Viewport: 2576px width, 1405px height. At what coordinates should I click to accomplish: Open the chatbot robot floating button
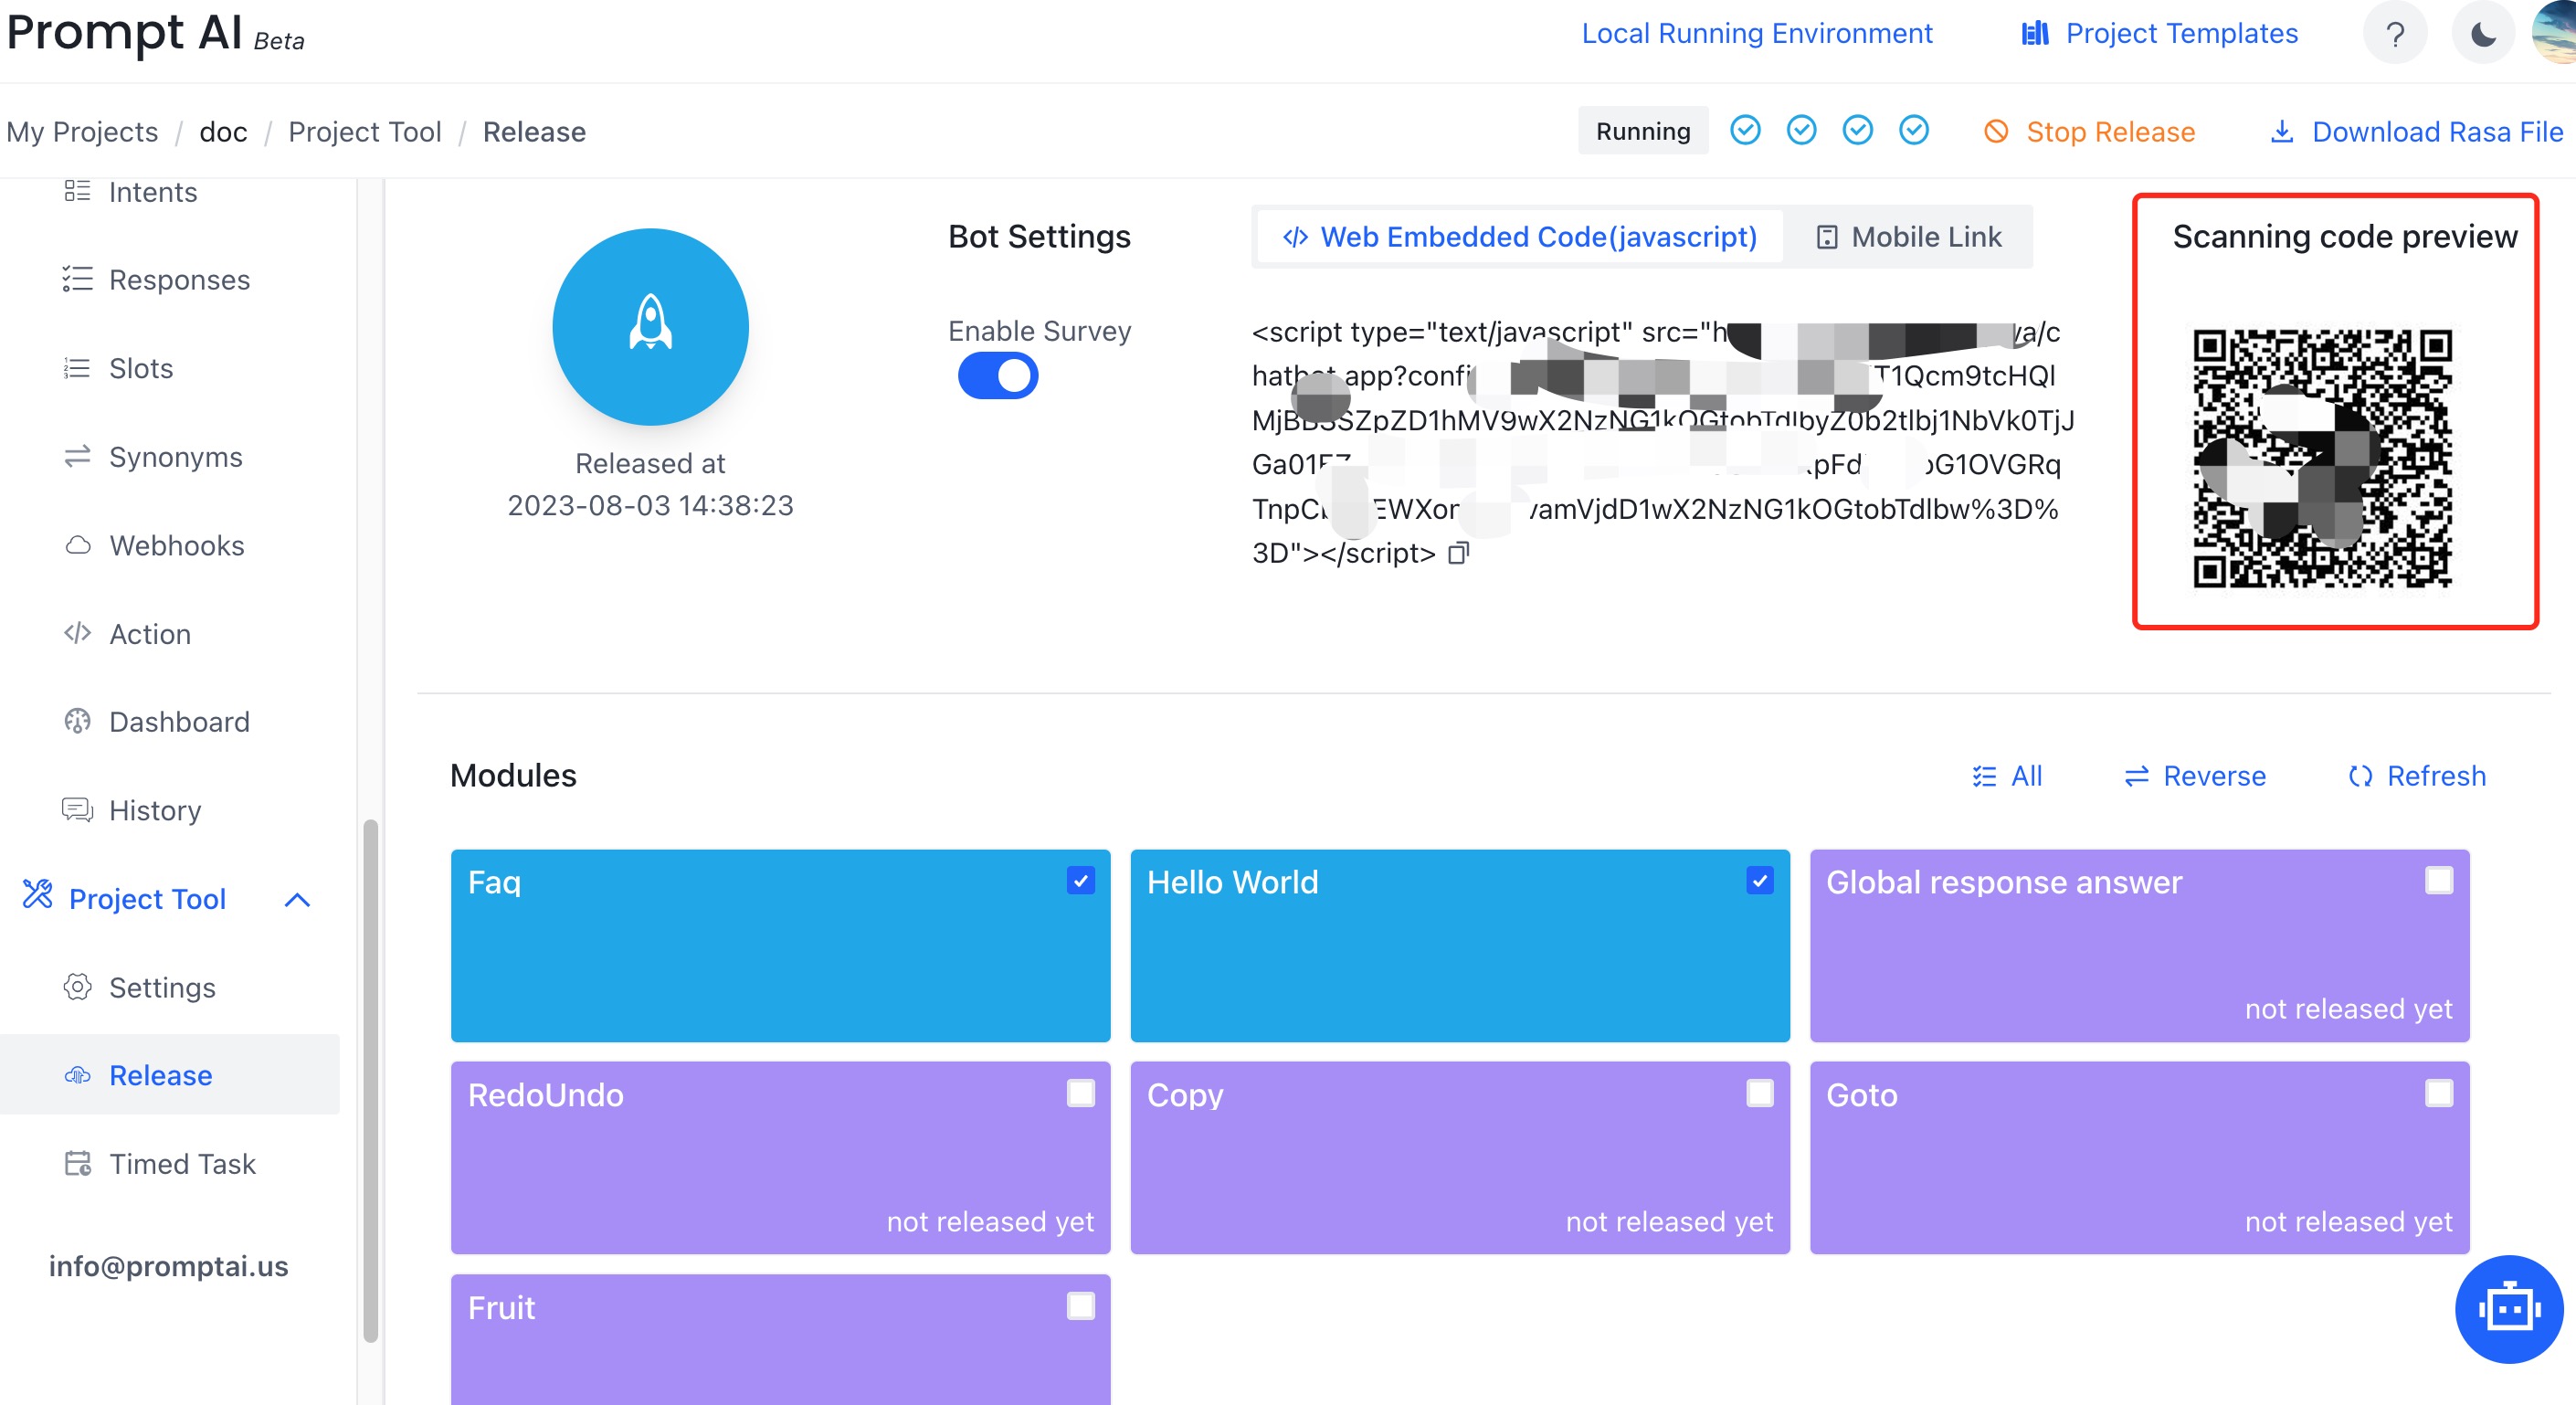click(x=2508, y=1308)
